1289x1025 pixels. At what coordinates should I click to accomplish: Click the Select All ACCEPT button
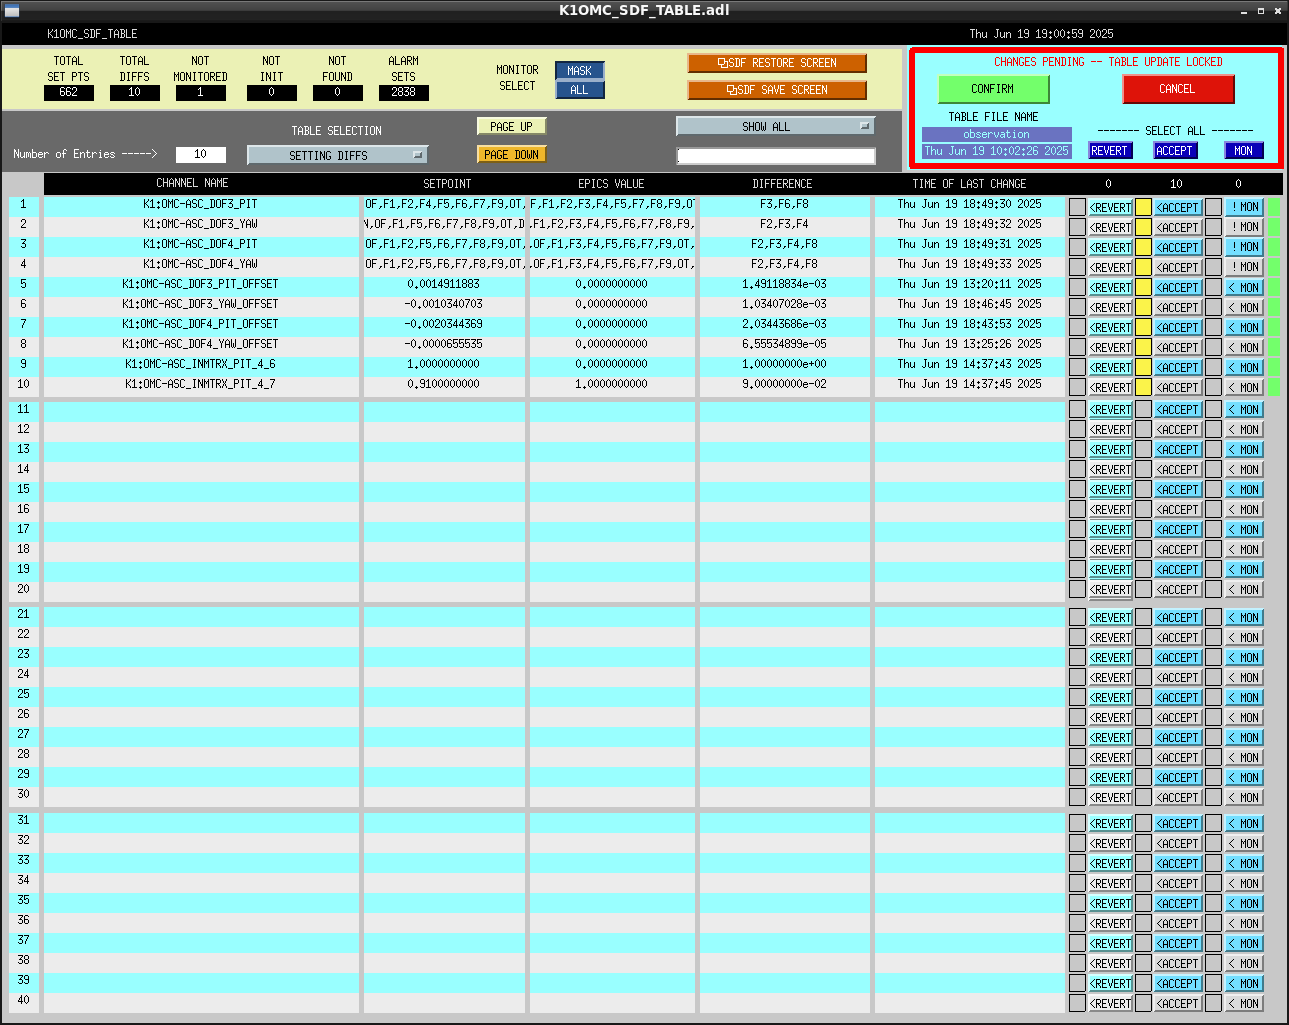pos(1175,151)
